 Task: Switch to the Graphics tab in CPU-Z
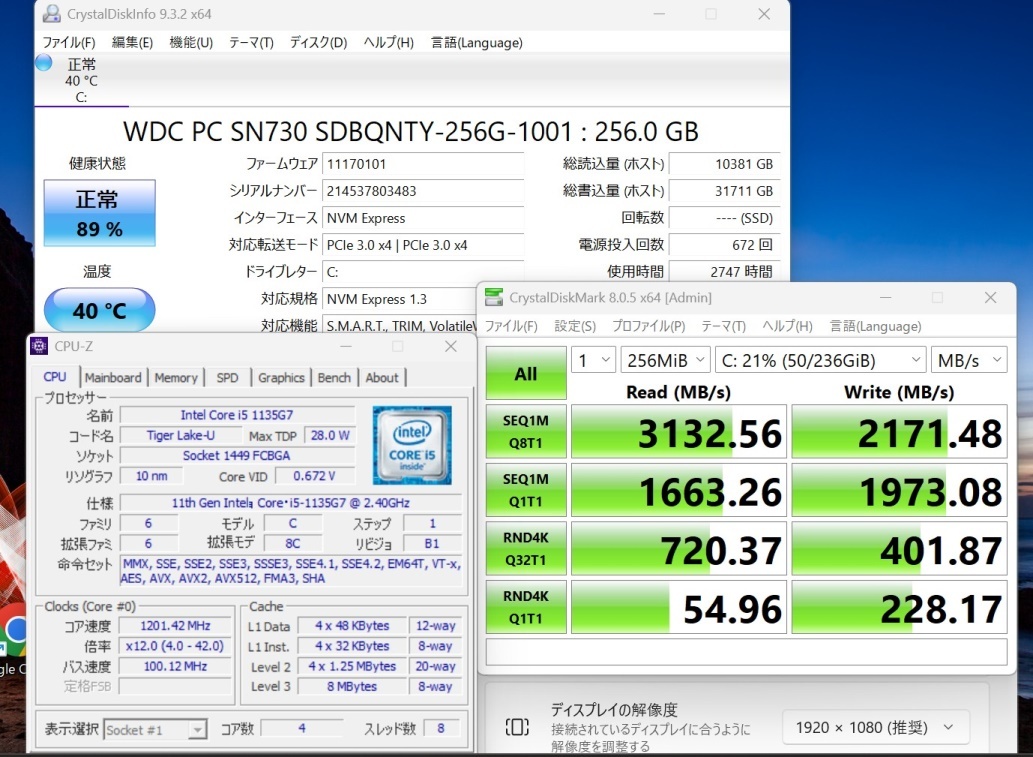coord(281,378)
